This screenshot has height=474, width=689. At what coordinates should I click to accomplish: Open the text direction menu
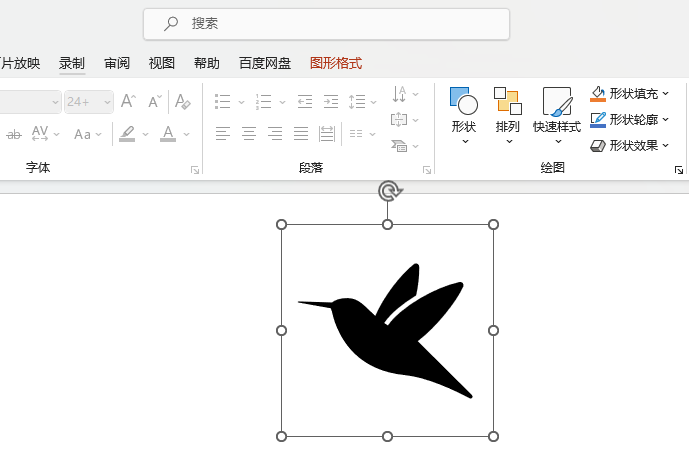pos(404,94)
